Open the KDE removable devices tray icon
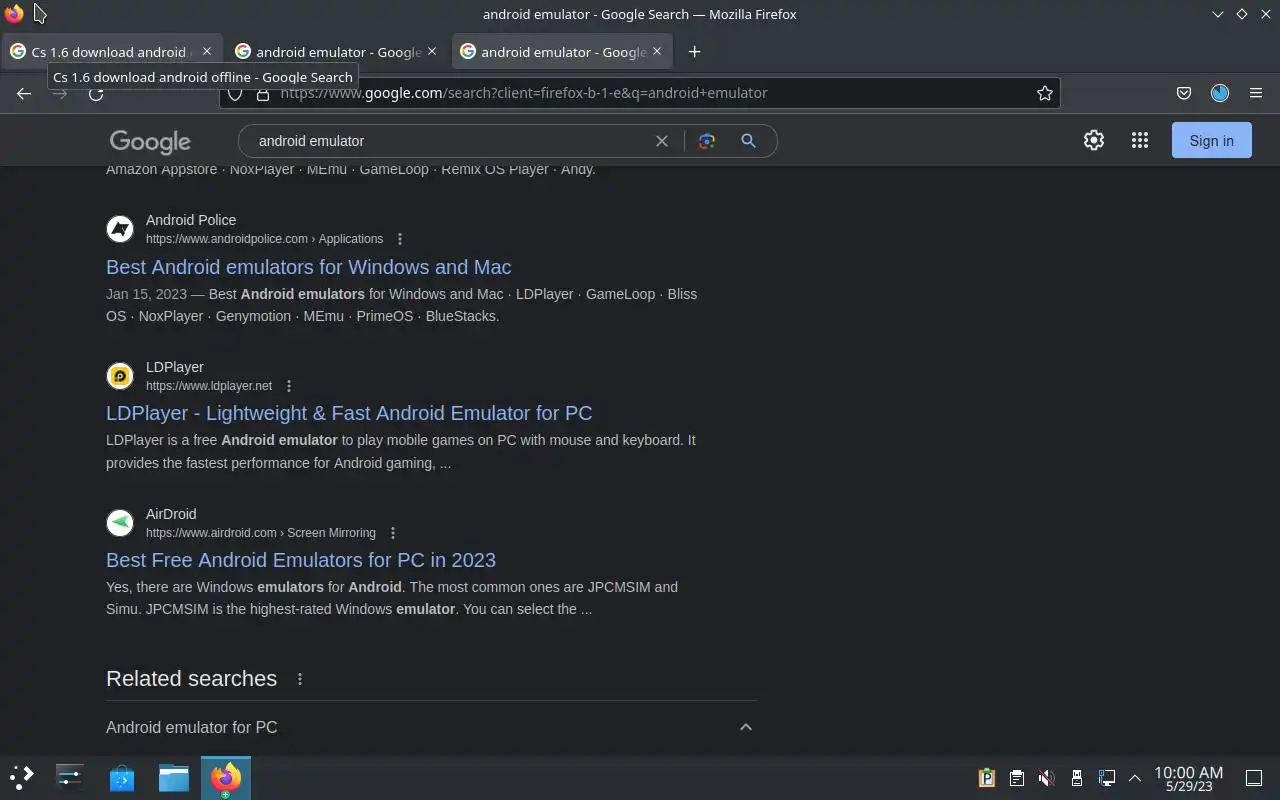The height and width of the screenshot is (800, 1280). coord(1077,777)
